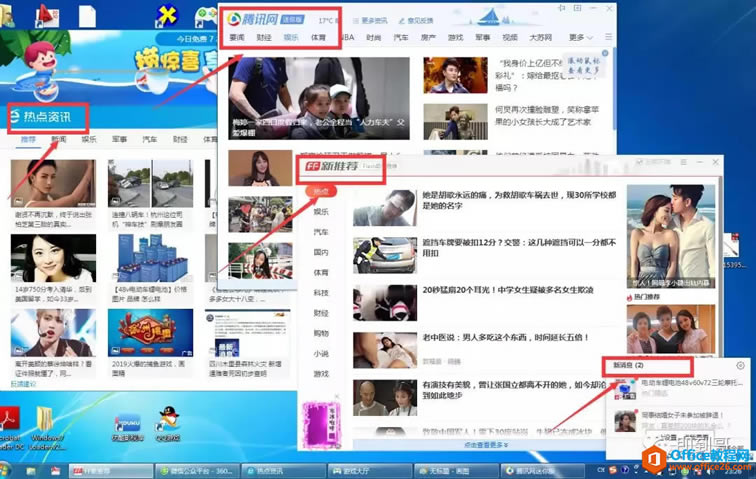Open the QQ penguin desktop shortcut
This screenshot has height=479, width=756.
[x=169, y=424]
